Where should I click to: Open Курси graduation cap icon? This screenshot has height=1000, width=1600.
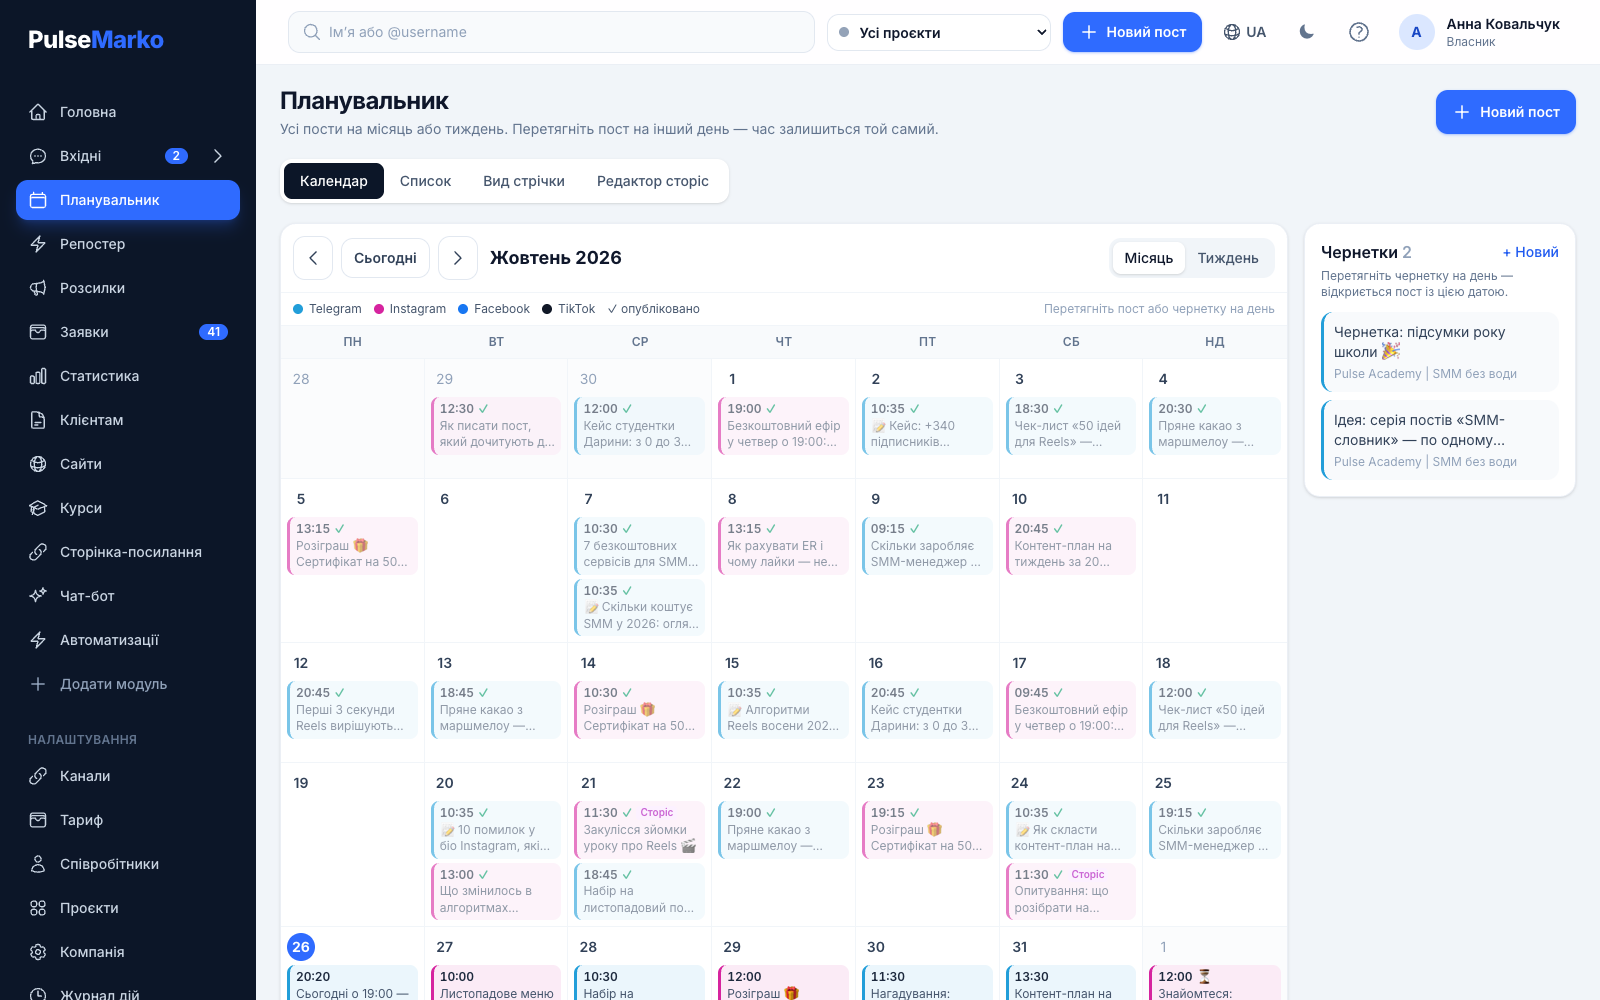click(x=38, y=508)
